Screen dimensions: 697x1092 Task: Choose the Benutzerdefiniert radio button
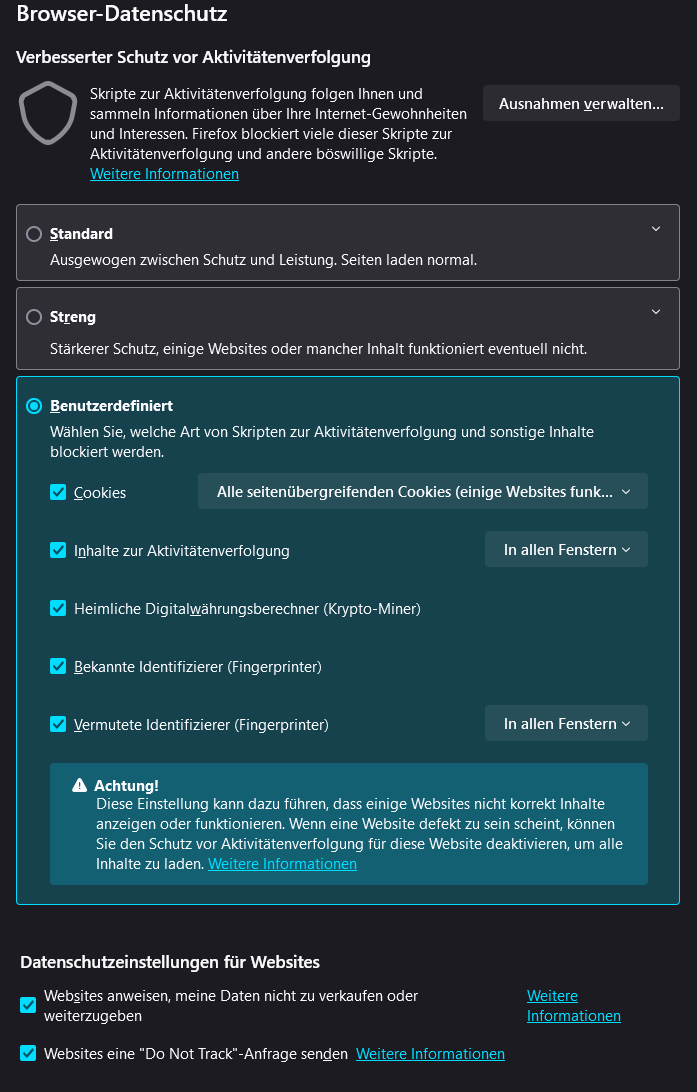click(34, 406)
